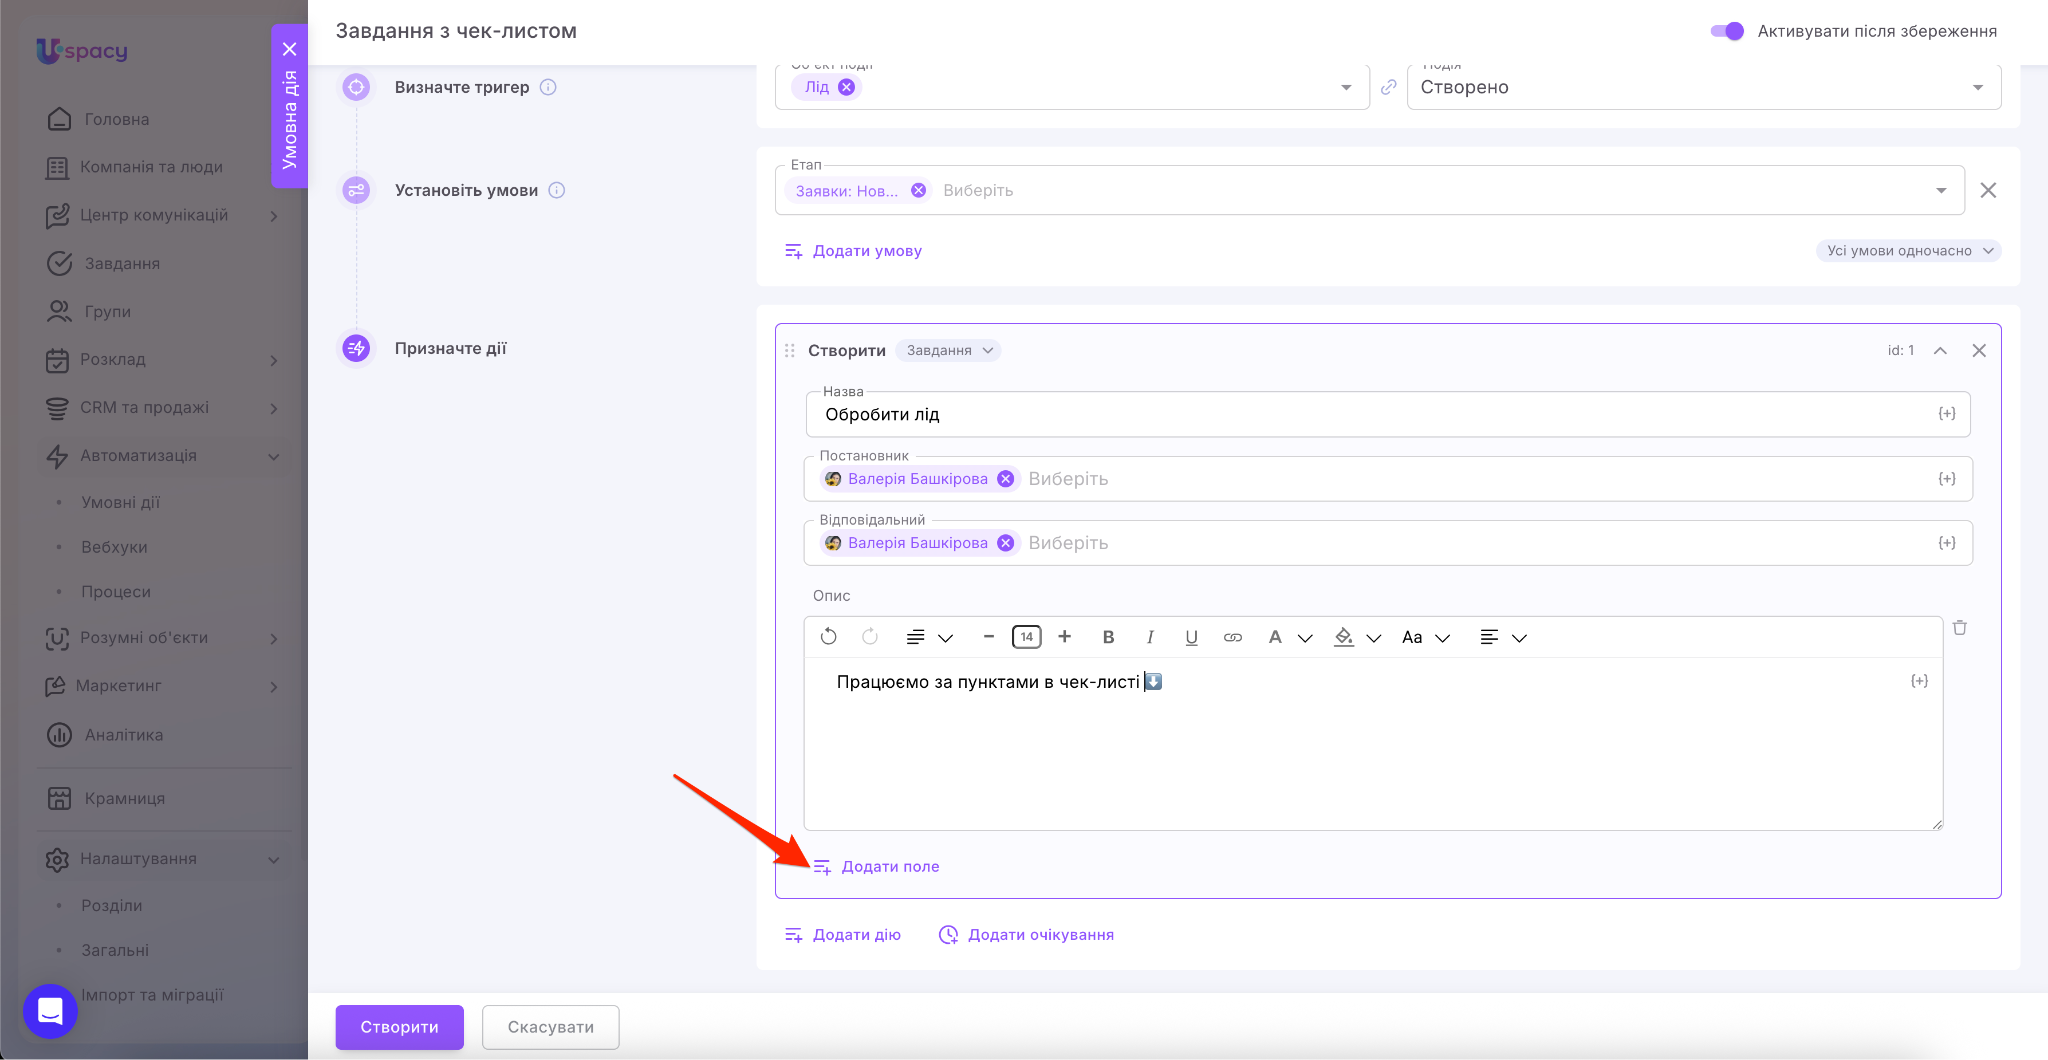Open 'CRM та продажі' menu item
This screenshot has height=1060, width=2048.
(x=145, y=407)
